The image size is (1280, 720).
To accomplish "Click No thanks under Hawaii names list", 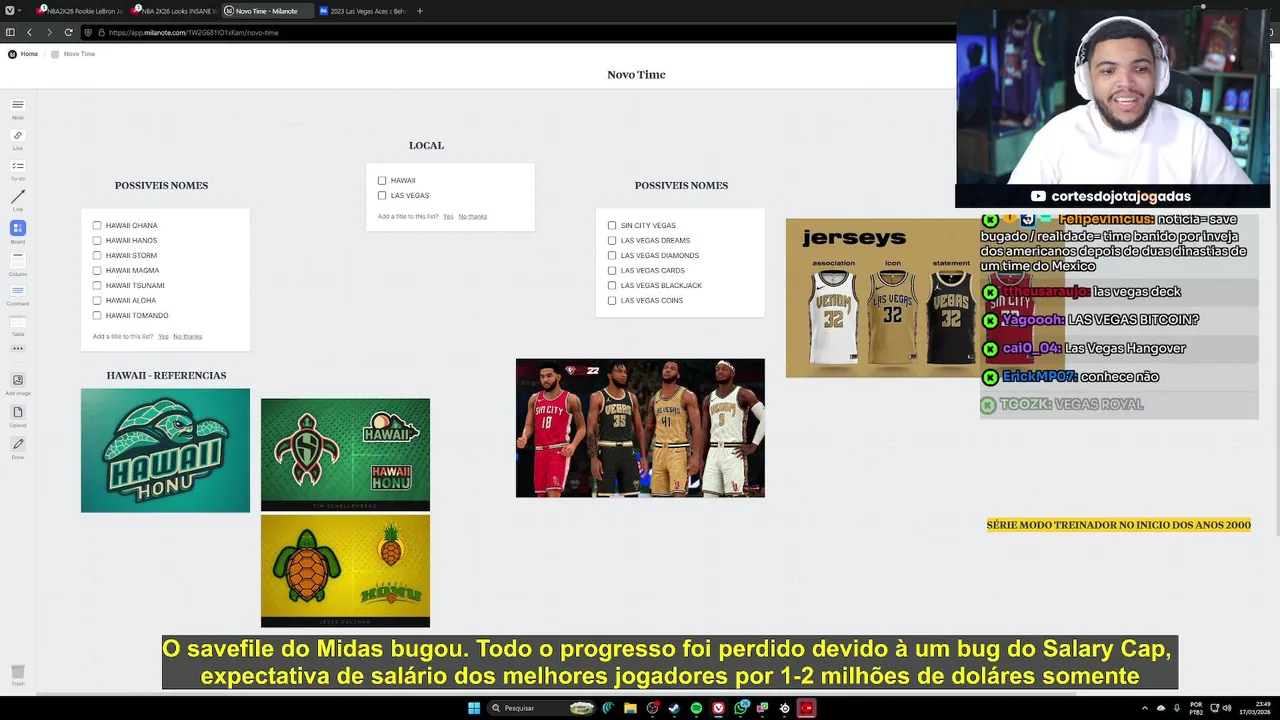I will [188, 337].
